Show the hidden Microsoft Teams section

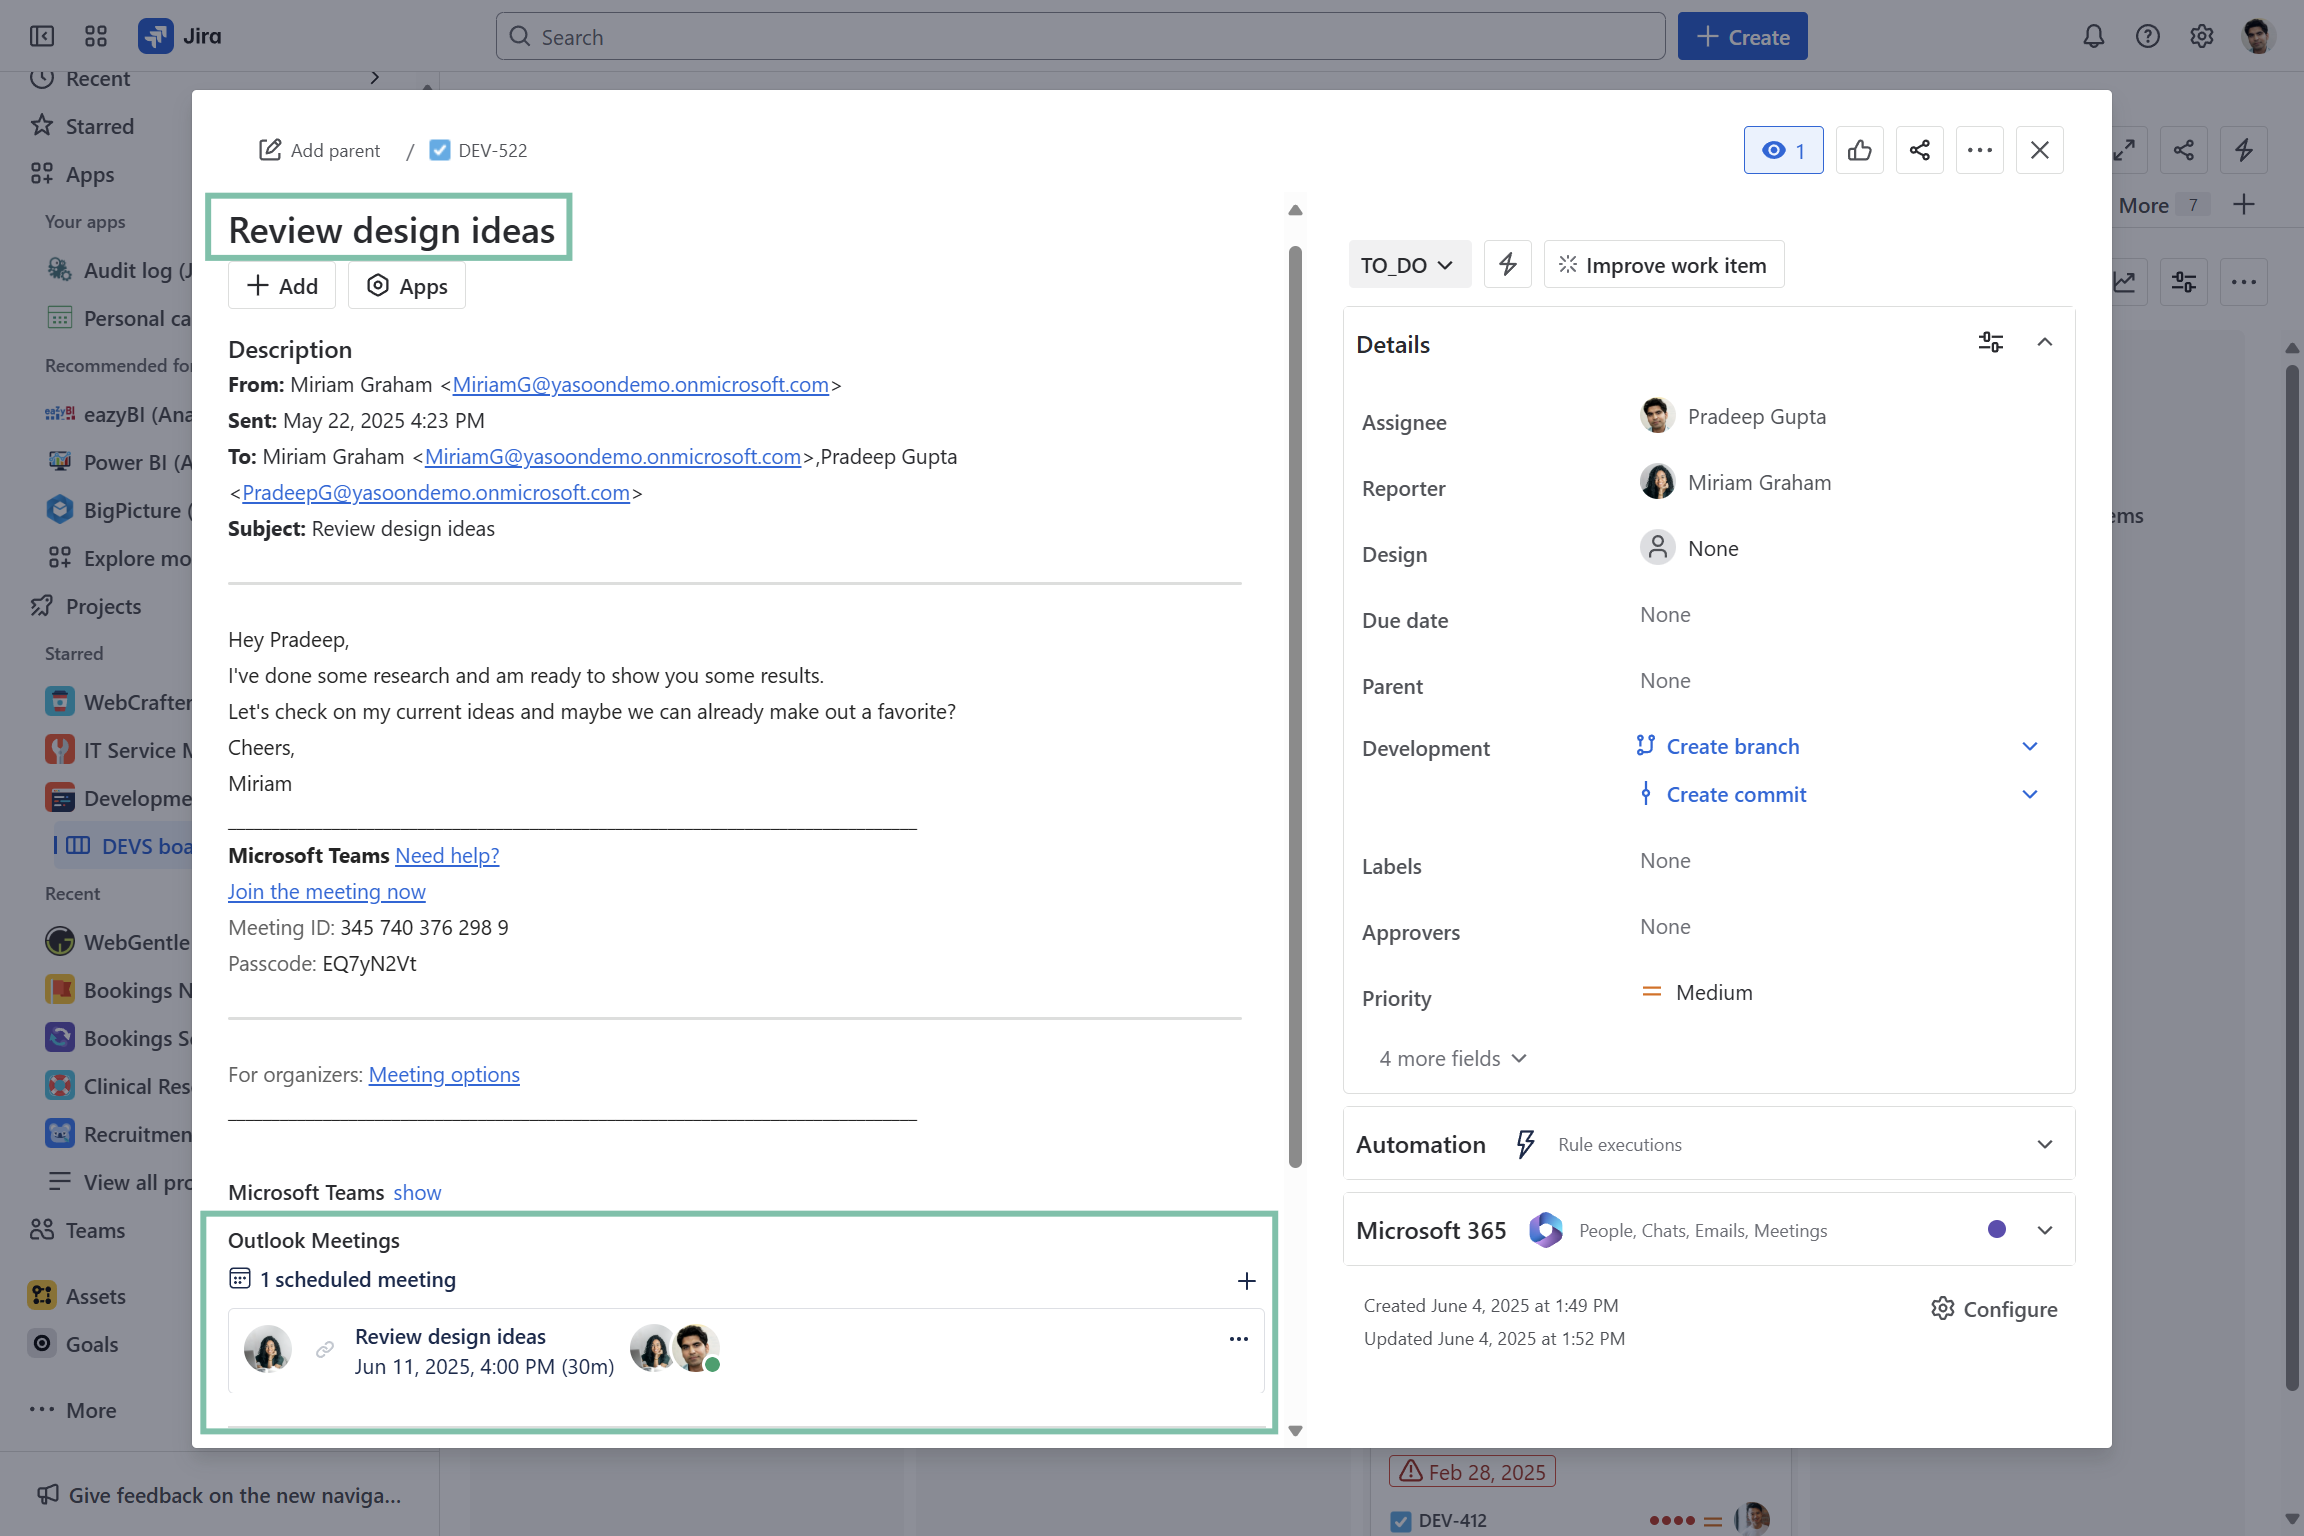click(x=417, y=1192)
